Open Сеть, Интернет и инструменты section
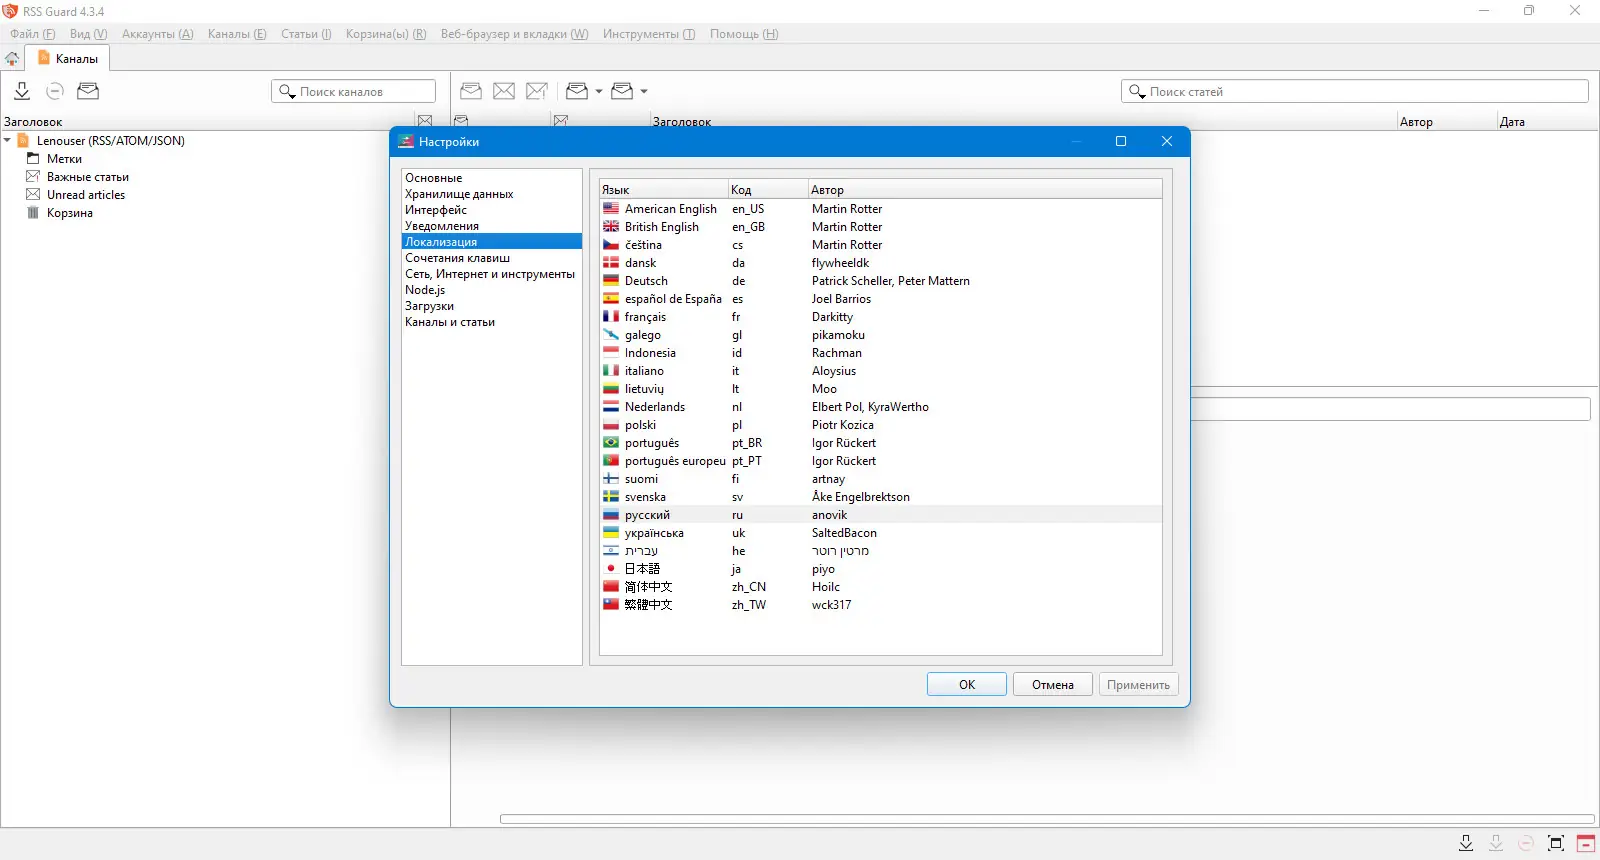The width and height of the screenshot is (1600, 860). (491, 274)
